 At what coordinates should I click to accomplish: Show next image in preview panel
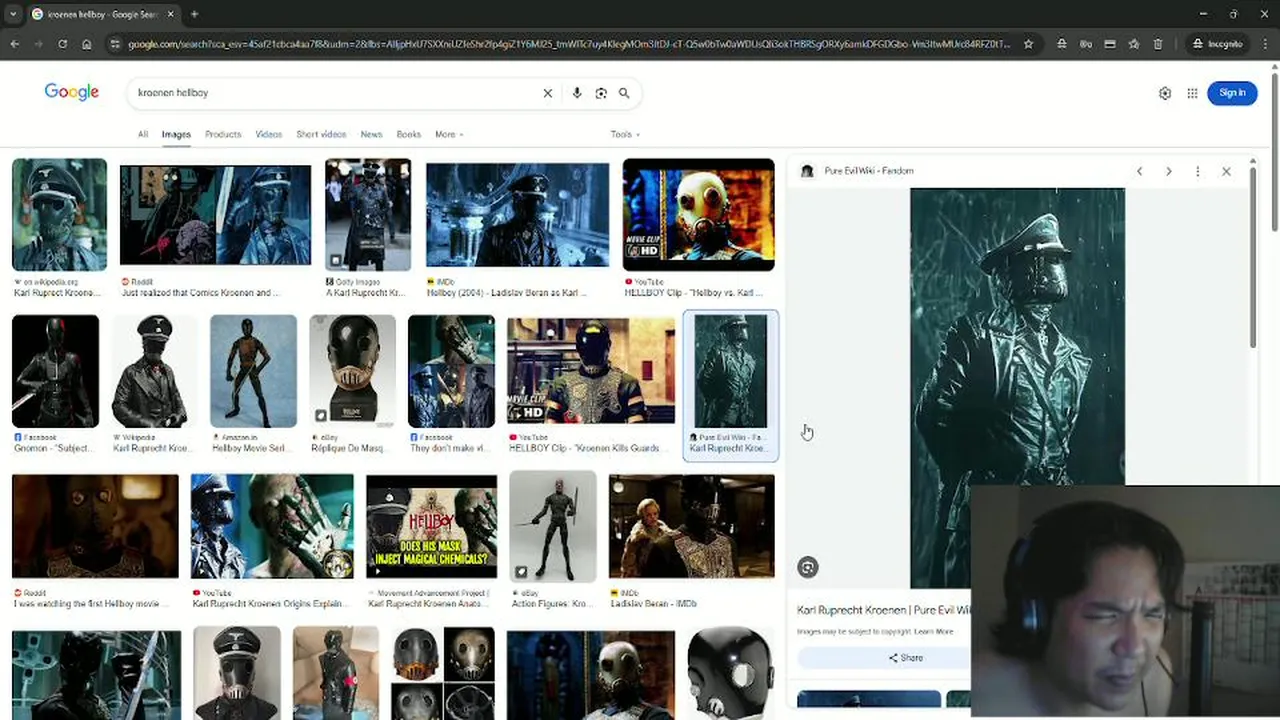(1168, 171)
